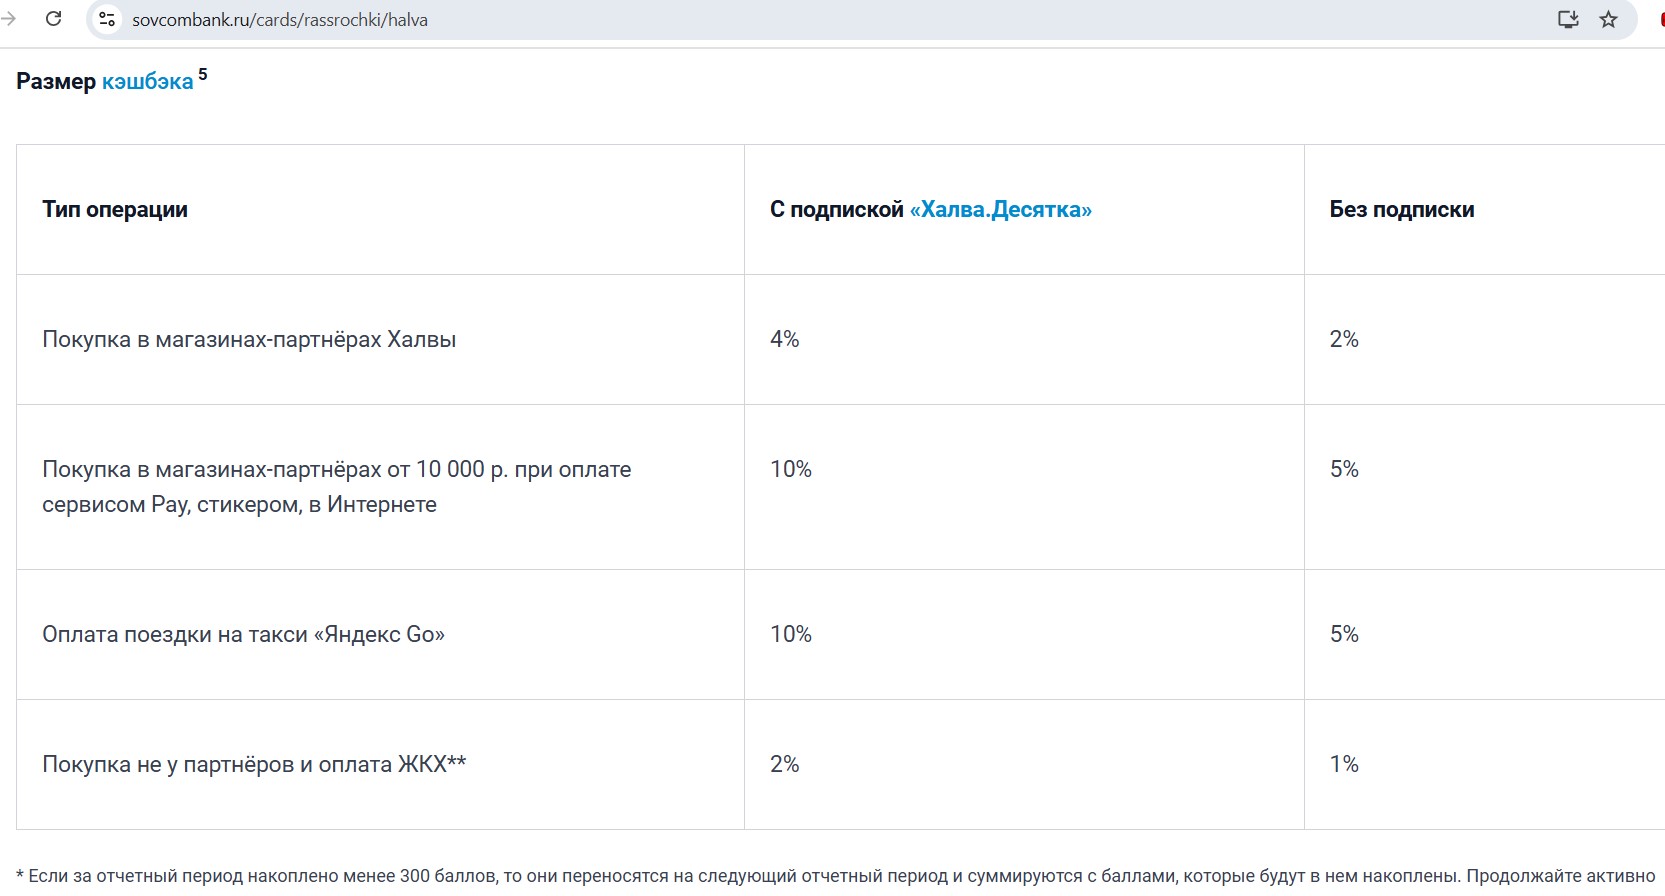Click the 5% value in the Pay-service purchase row

pyautogui.click(x=1344, y=470)
